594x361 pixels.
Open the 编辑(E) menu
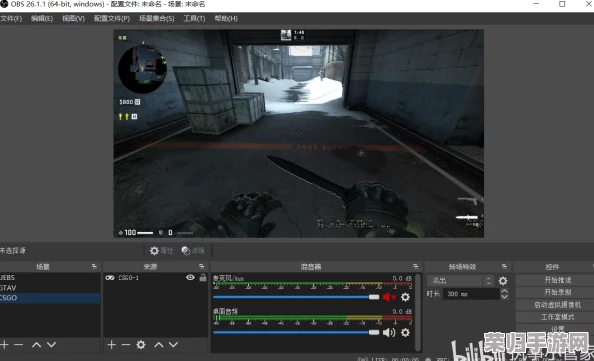(42, 18)
